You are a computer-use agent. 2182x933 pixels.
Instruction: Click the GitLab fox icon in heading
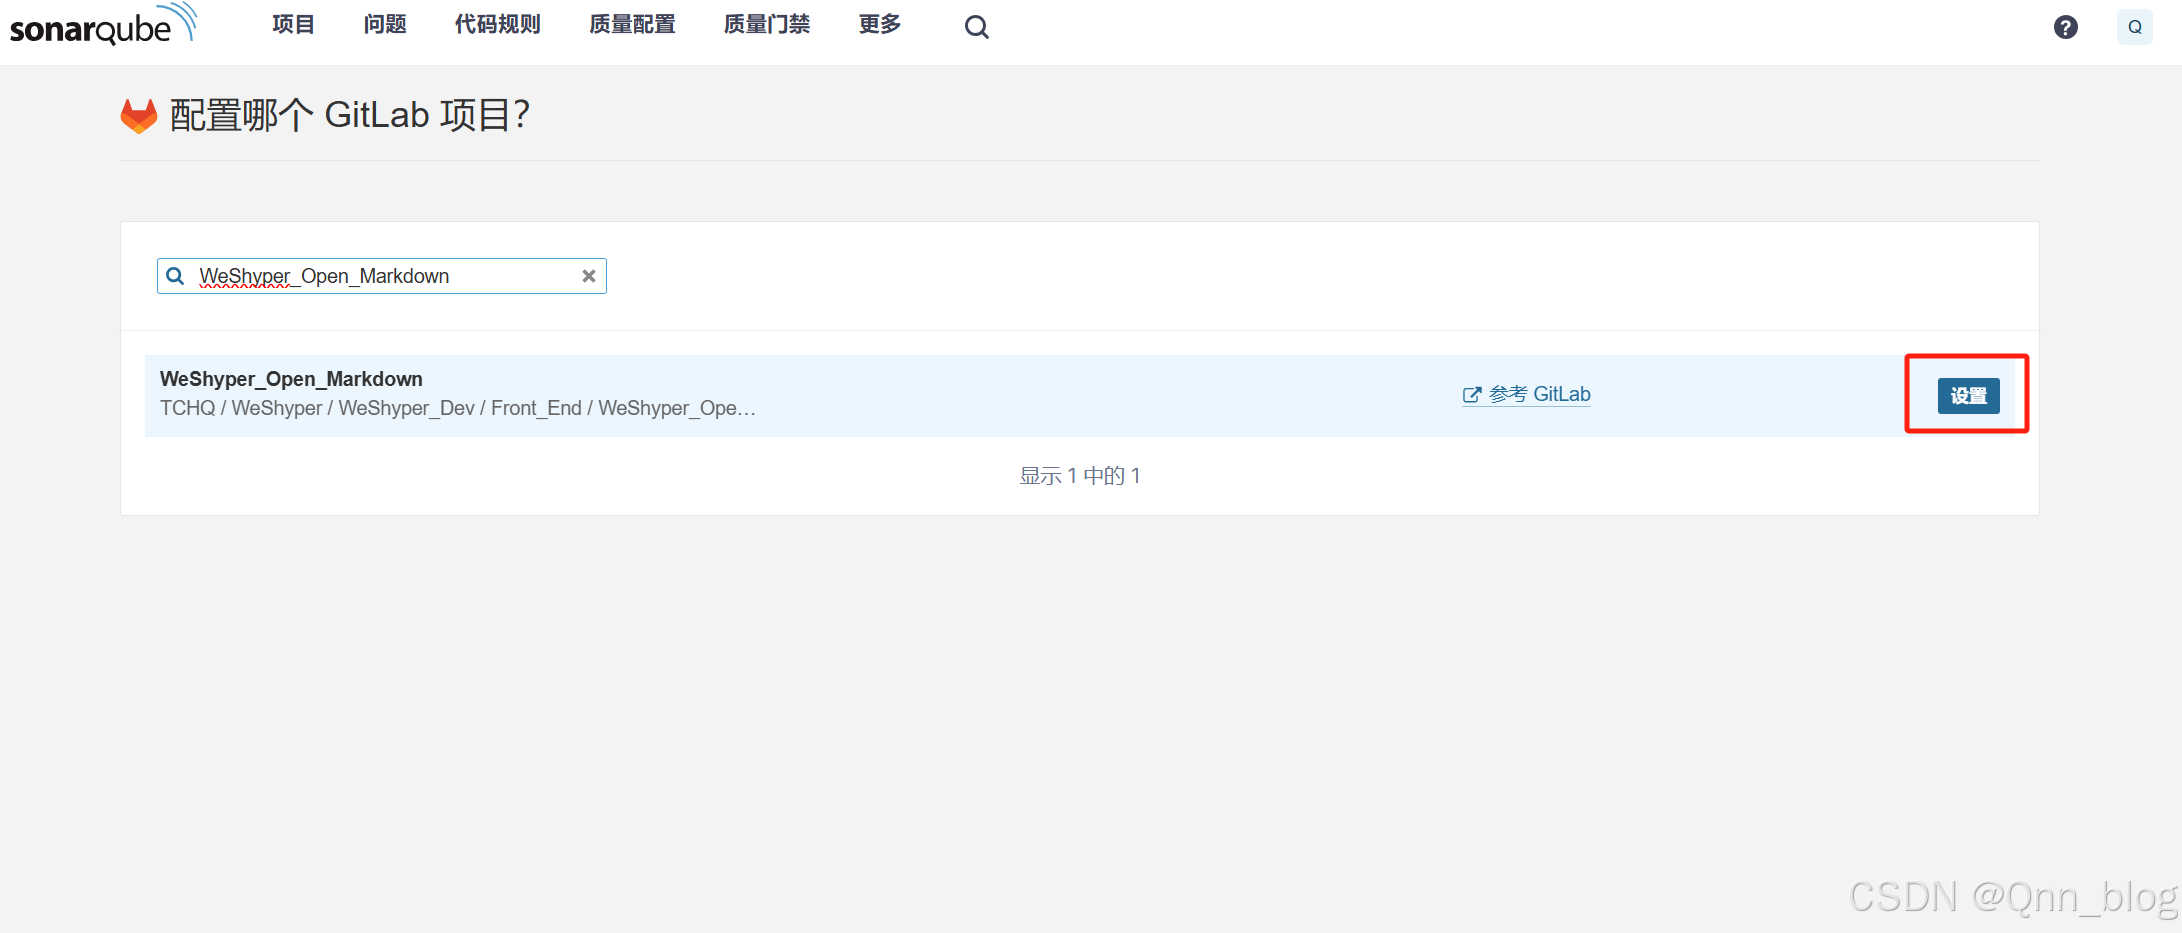point(139,115)
